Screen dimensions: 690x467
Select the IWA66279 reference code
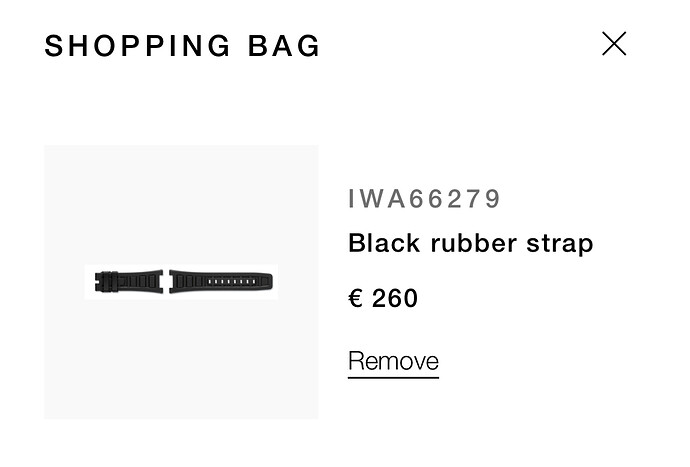[424, 199]
